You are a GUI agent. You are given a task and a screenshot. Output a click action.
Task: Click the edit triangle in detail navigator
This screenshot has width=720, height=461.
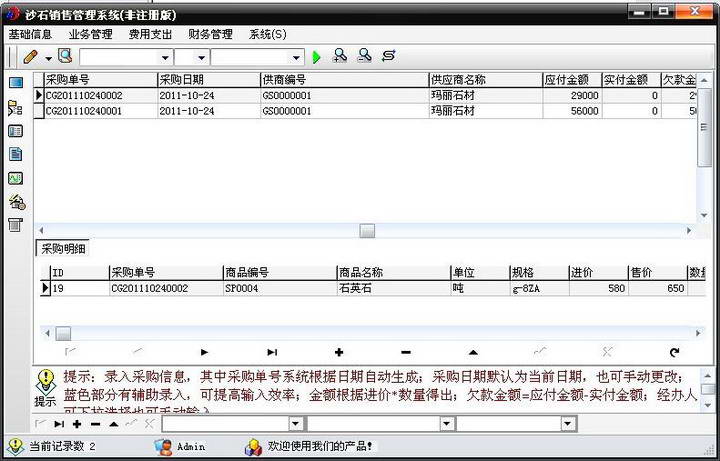point(473,352)
